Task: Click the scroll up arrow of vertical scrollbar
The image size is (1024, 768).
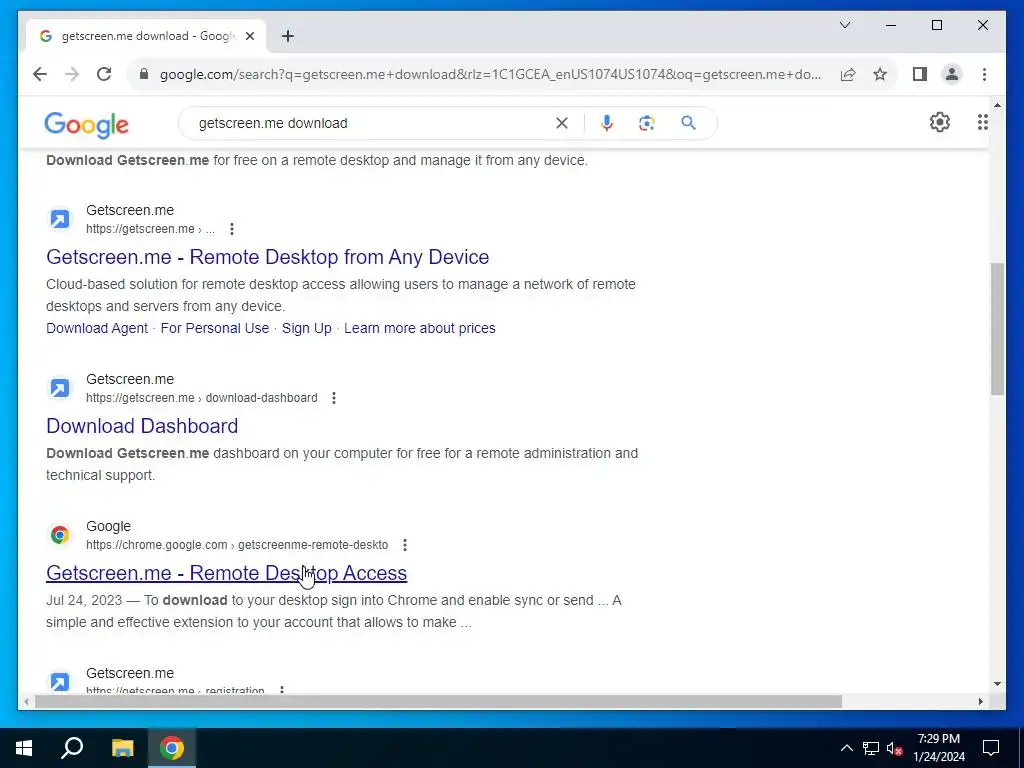Action: pyautogui.click(x=997, y=105)
